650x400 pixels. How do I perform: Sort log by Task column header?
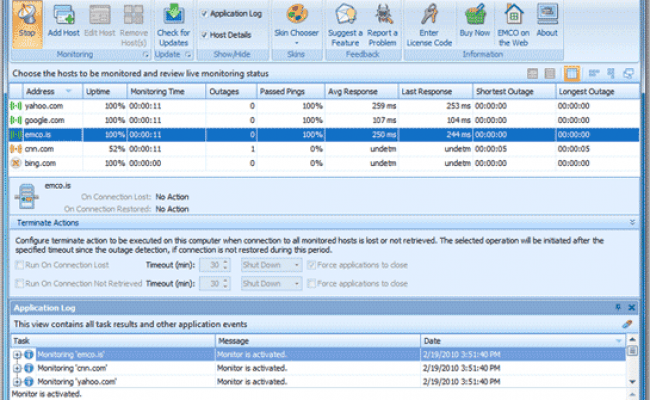[x=113, y=341]
